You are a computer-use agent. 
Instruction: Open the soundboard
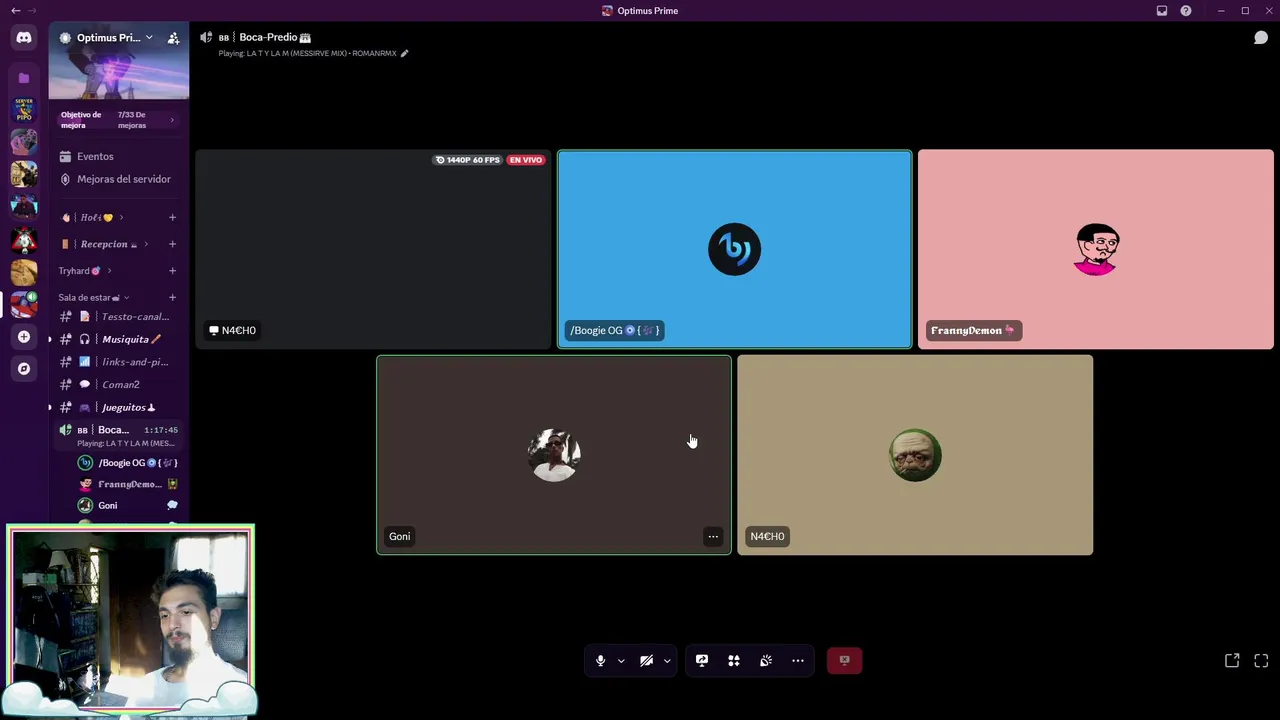(766, 661)
